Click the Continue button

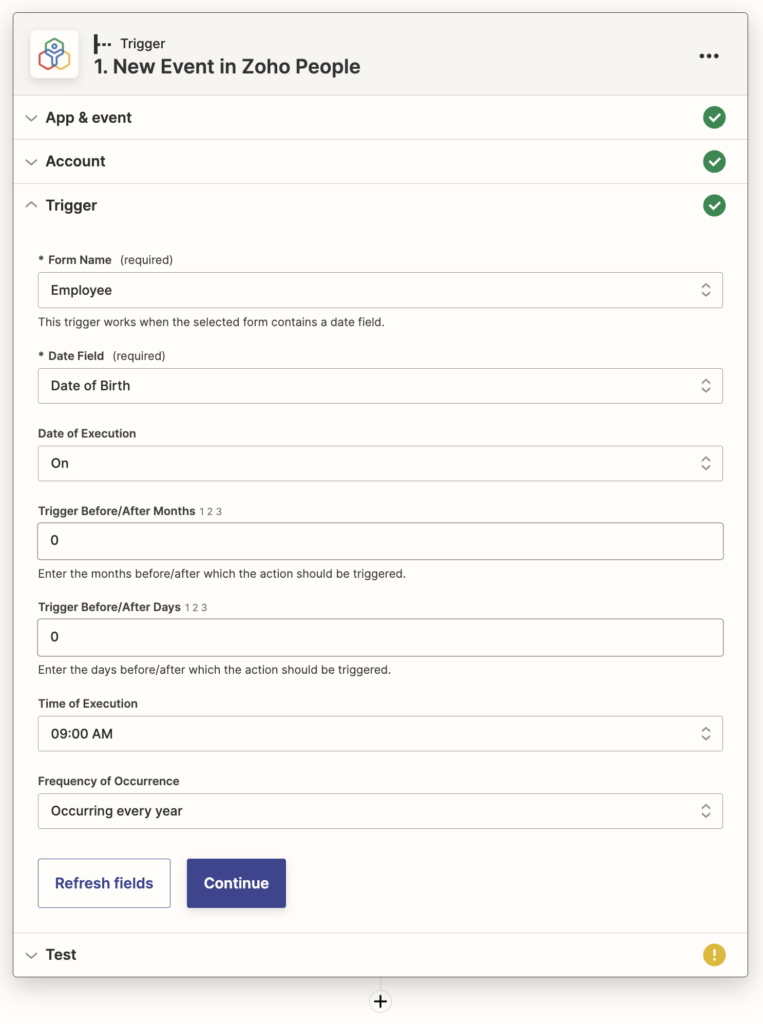tap(236, 883)
